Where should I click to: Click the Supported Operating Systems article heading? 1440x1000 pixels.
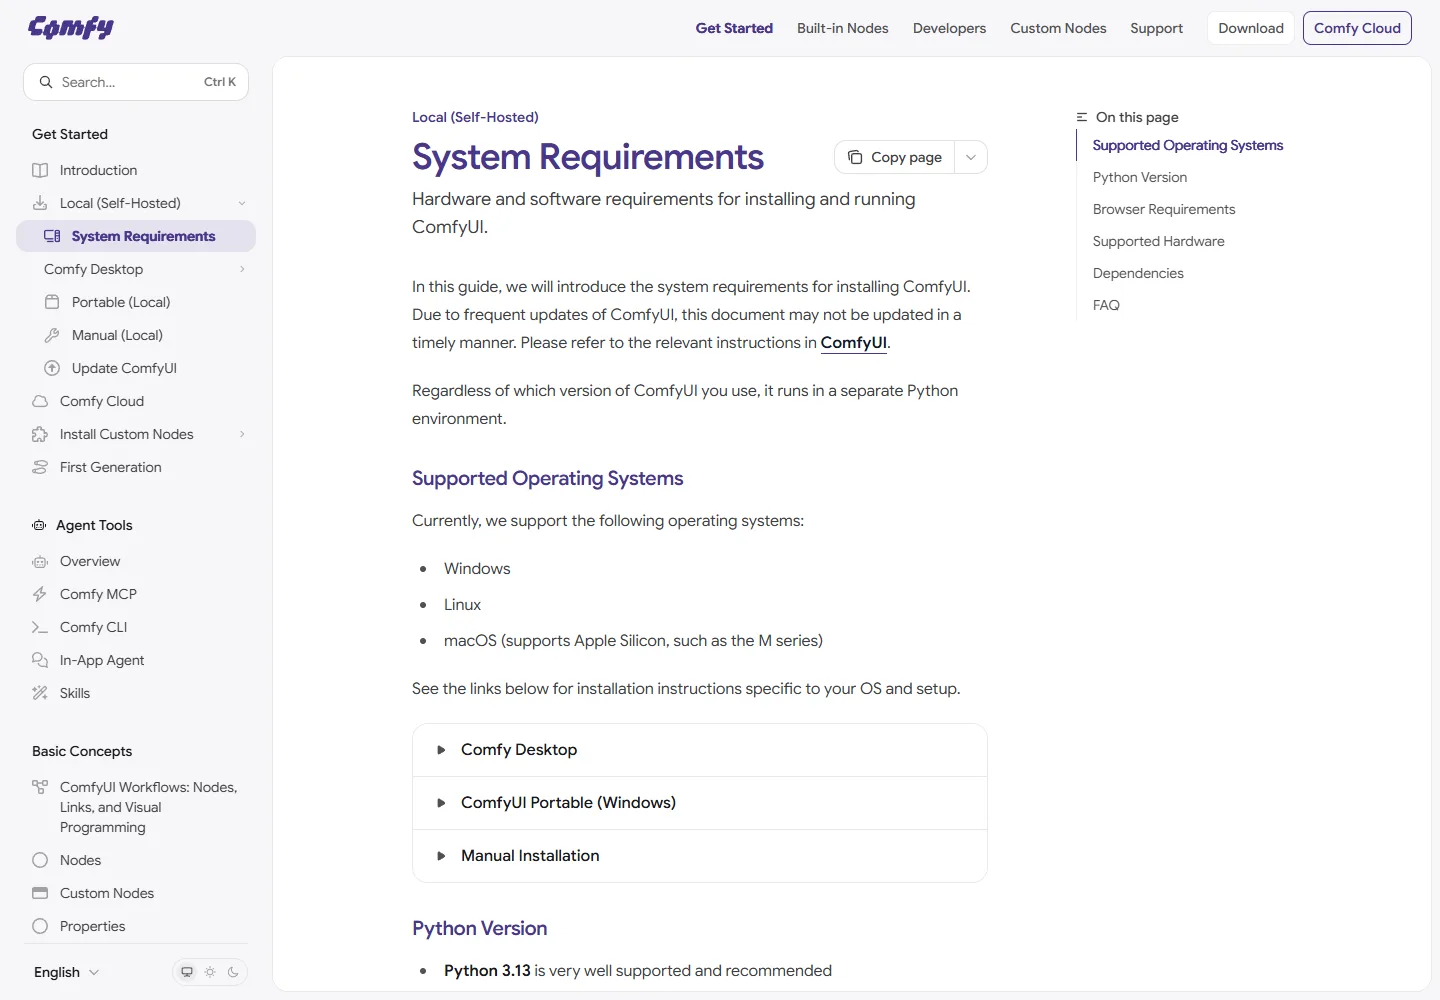click(548, 478)
